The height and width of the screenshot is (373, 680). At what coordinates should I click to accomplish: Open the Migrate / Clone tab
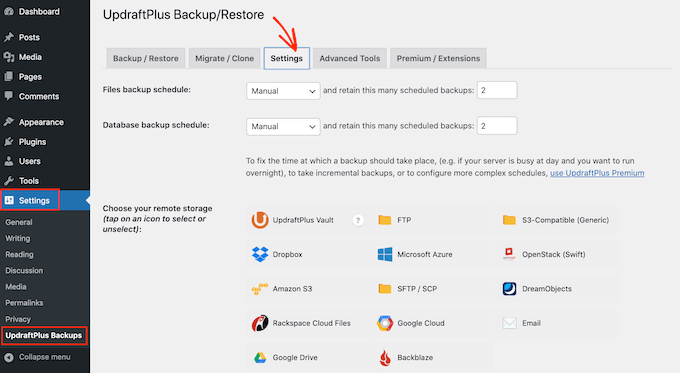(224, 58)
